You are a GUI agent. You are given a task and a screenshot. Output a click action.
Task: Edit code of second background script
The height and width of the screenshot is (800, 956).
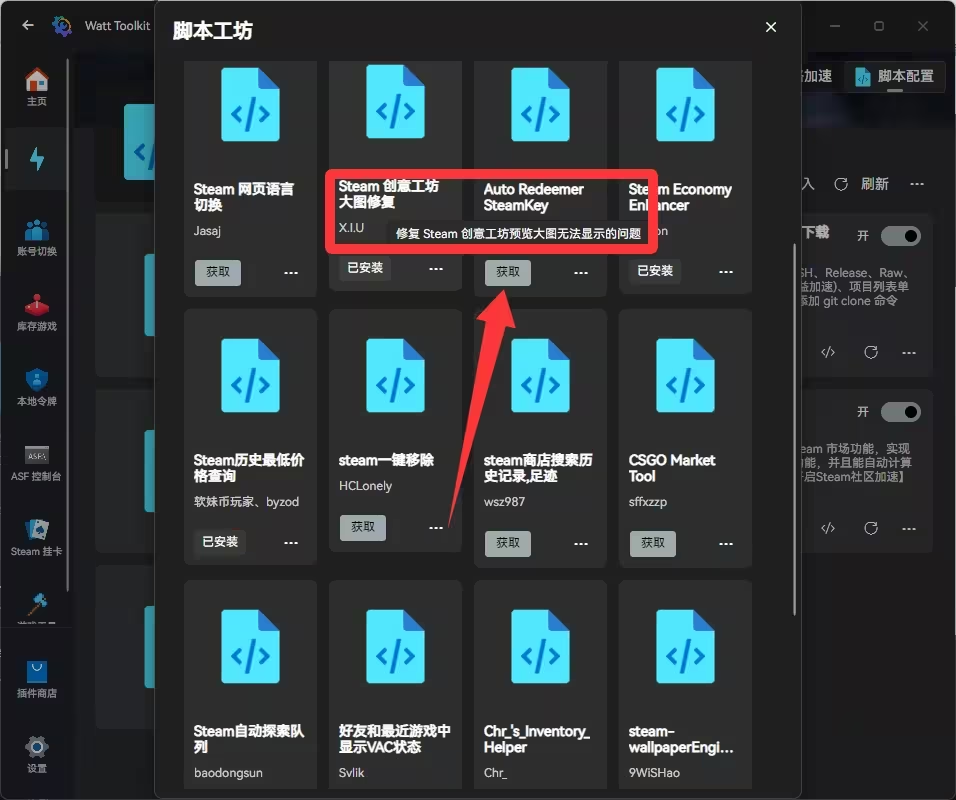[x=827, y=528]
